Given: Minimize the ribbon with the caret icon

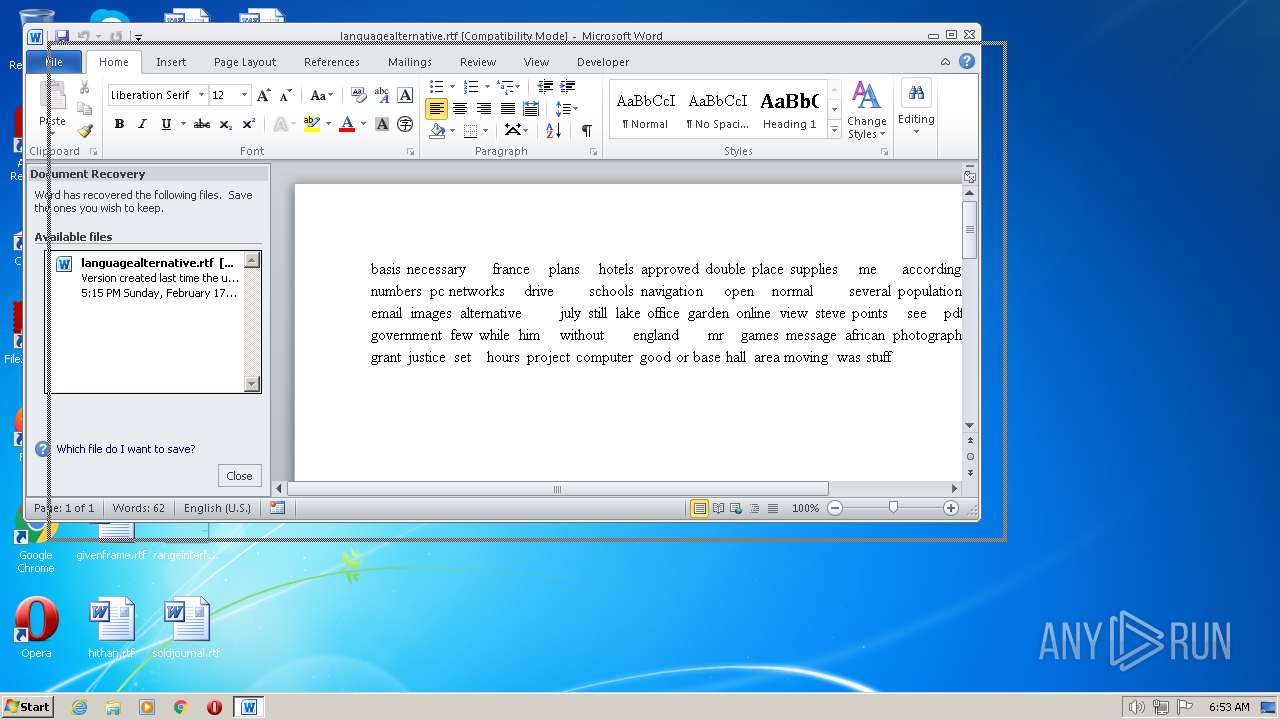Looking at the screenshot, I should tap(945, 61).
